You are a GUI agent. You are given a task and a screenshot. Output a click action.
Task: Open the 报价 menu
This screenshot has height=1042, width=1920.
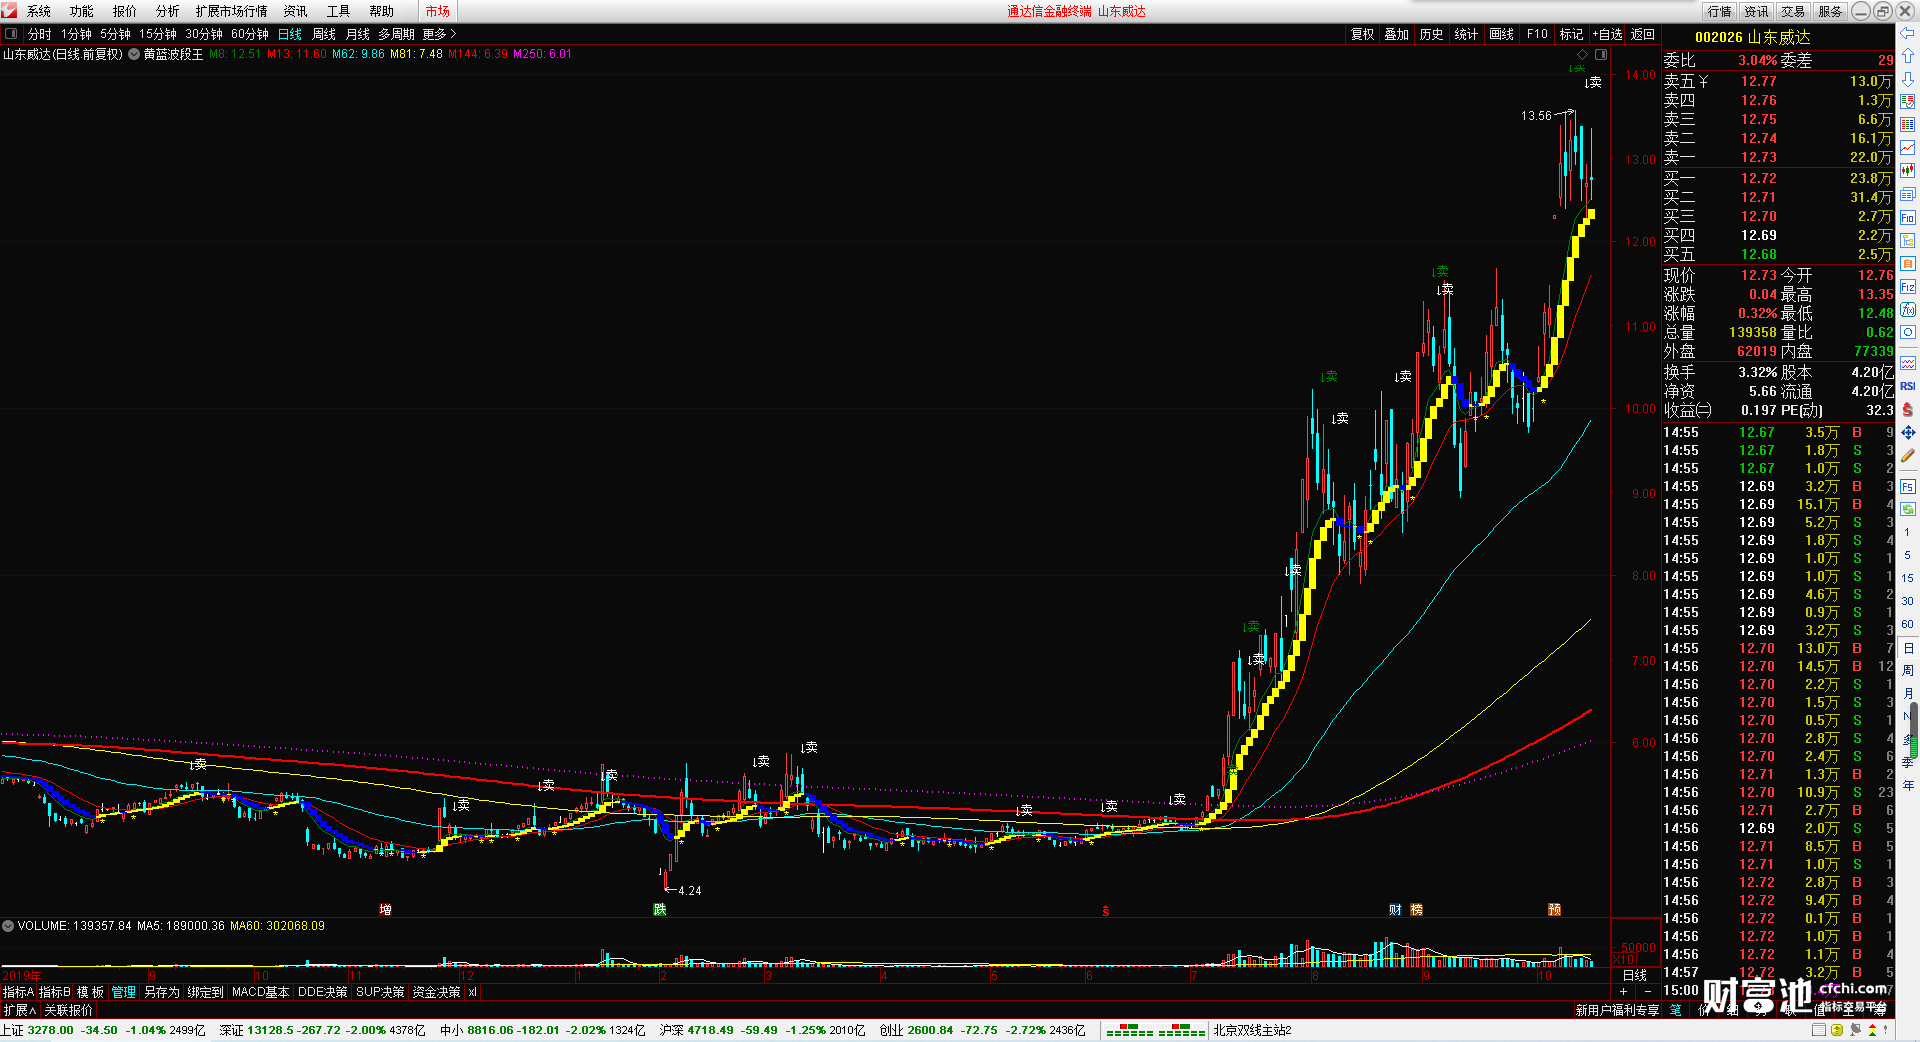click(125, 11)
